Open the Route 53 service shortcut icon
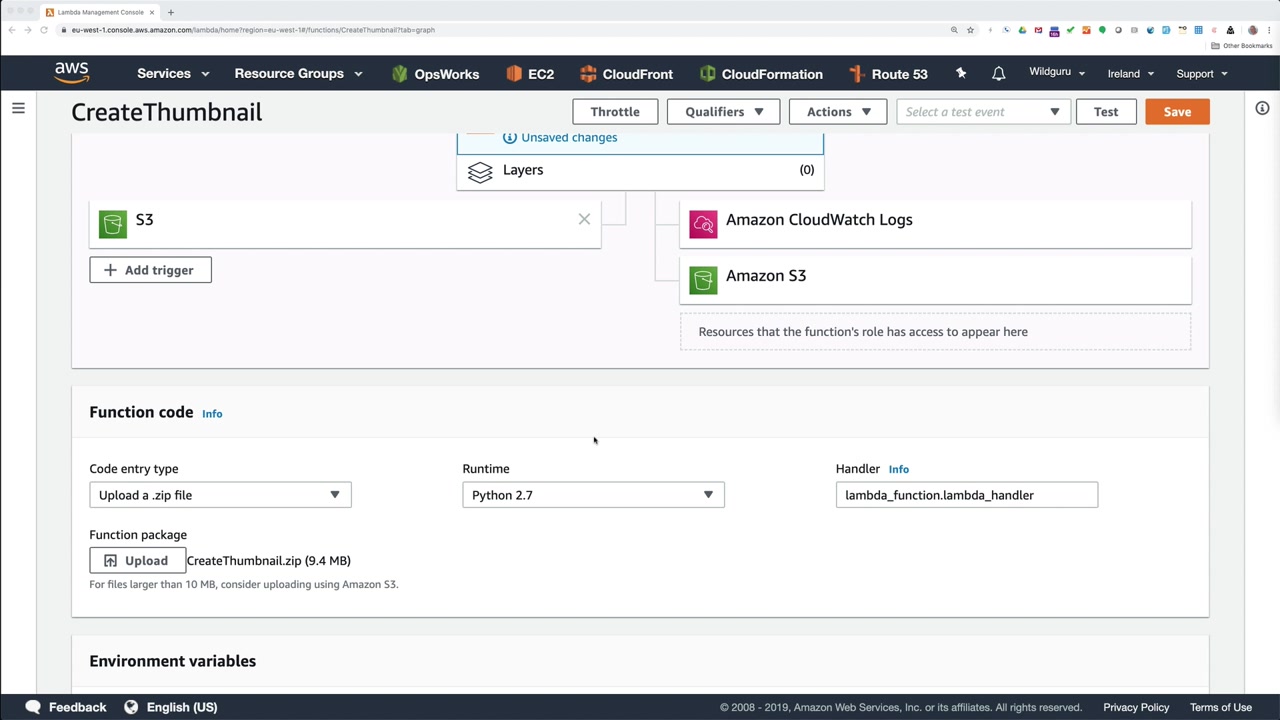 pyautogui.click(x=856, y=74)
